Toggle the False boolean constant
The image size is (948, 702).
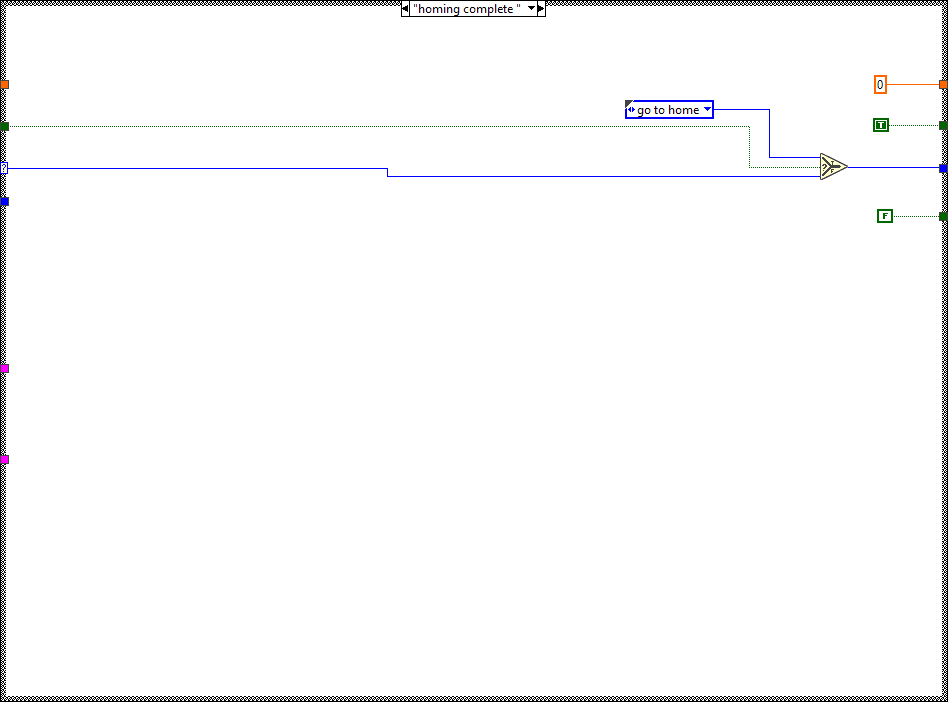tap(884, 216)
